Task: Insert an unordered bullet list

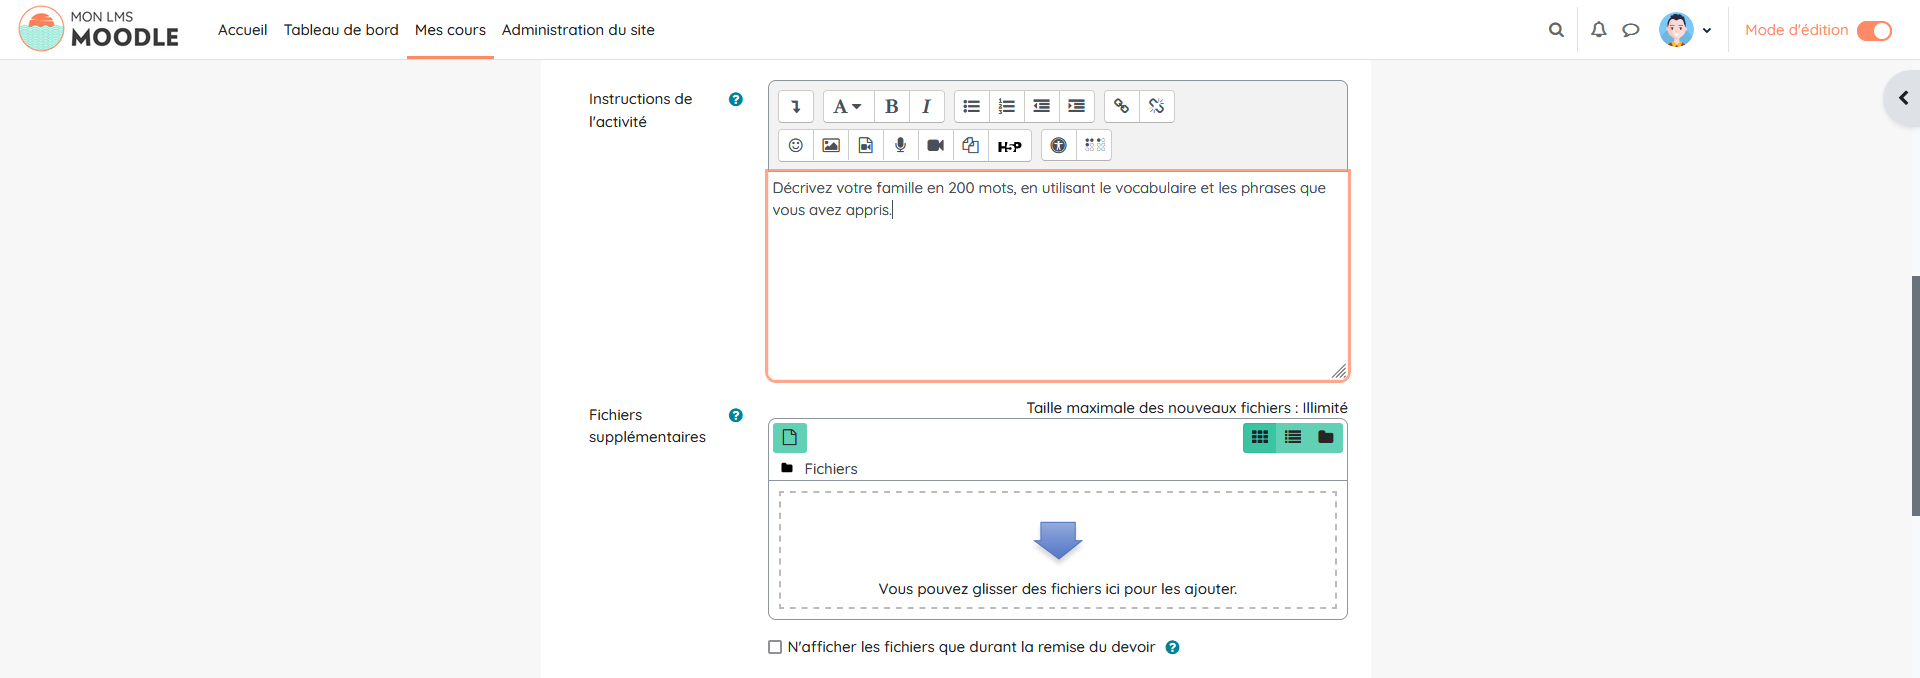Action: [971, 106]
